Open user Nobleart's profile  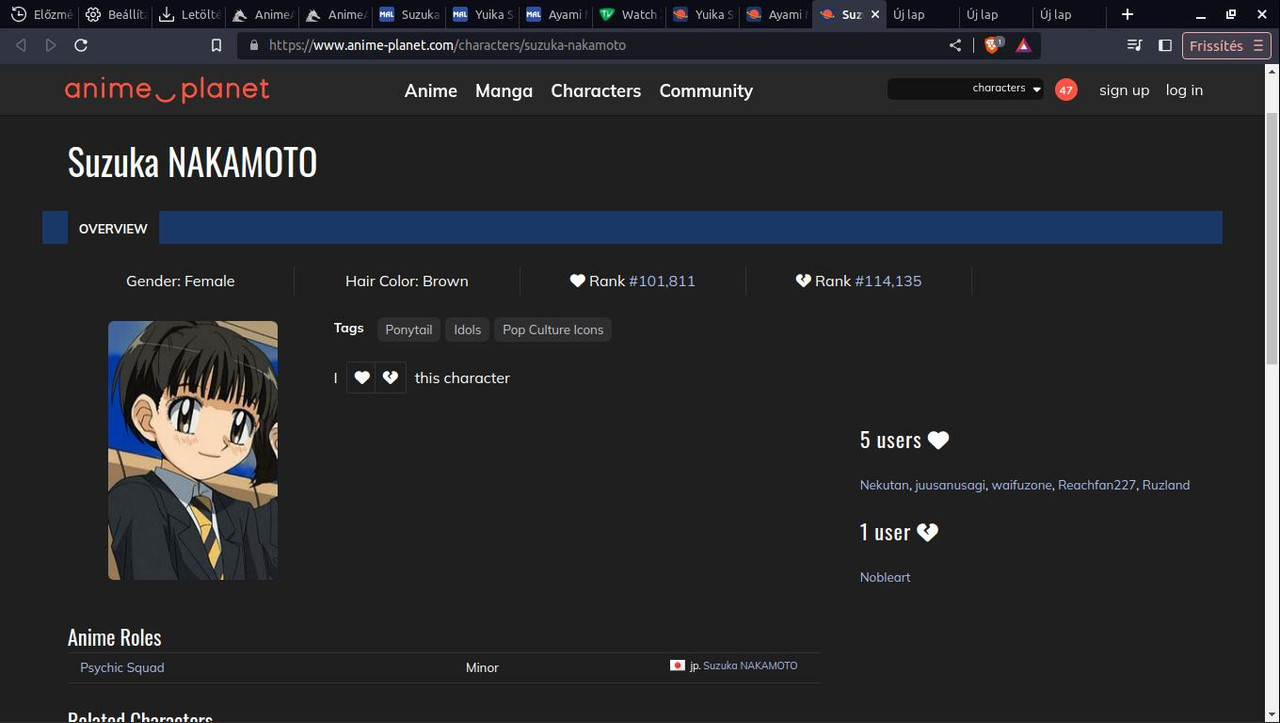click(885, 577)
